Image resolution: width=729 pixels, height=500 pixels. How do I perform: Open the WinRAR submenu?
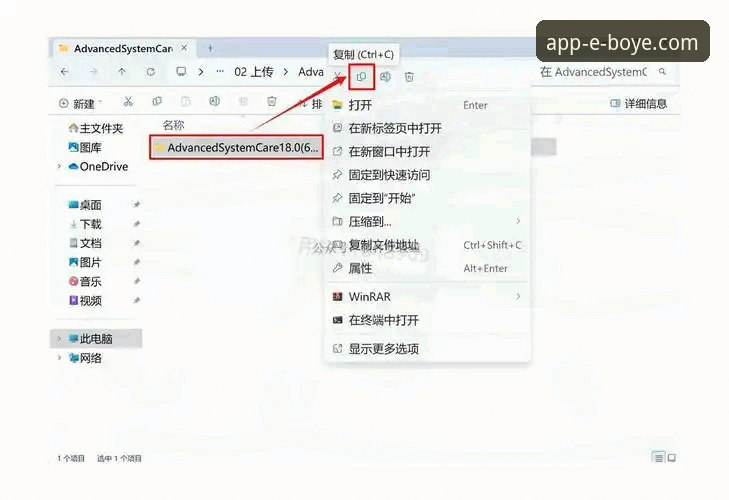pos(428,296)
